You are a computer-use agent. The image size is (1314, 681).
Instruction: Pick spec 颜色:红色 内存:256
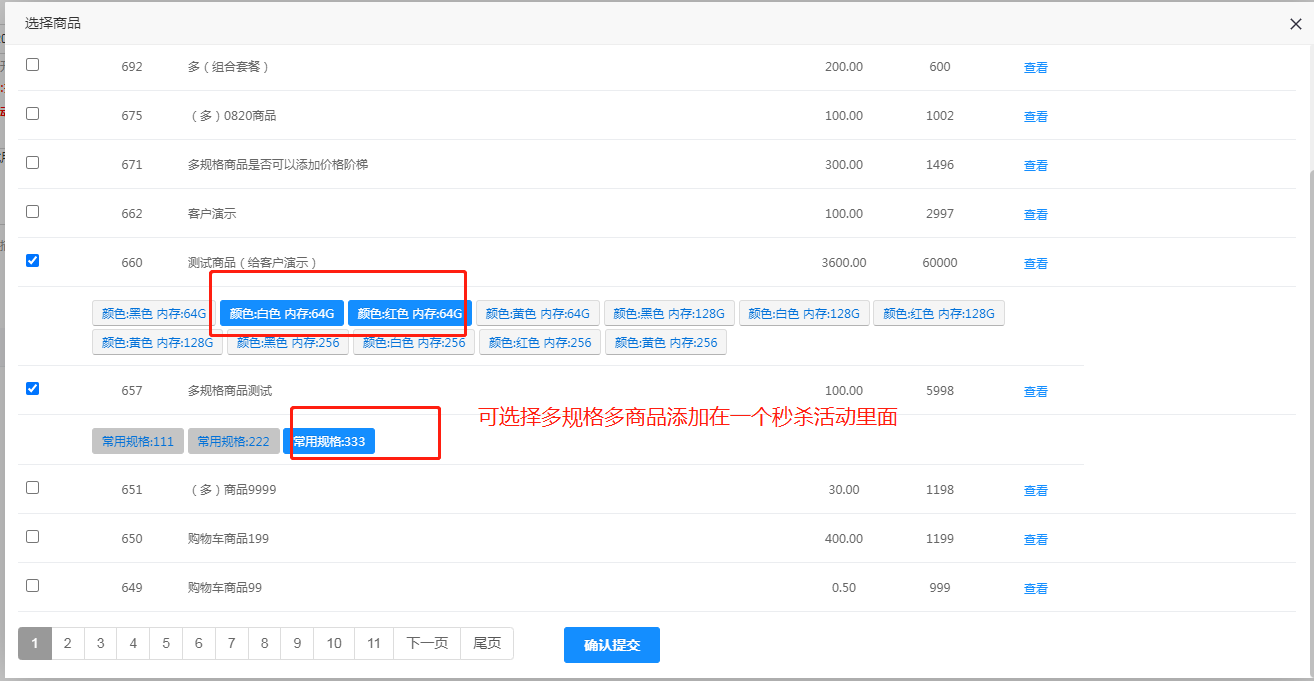pyautogui.click(x=540, y=342)
